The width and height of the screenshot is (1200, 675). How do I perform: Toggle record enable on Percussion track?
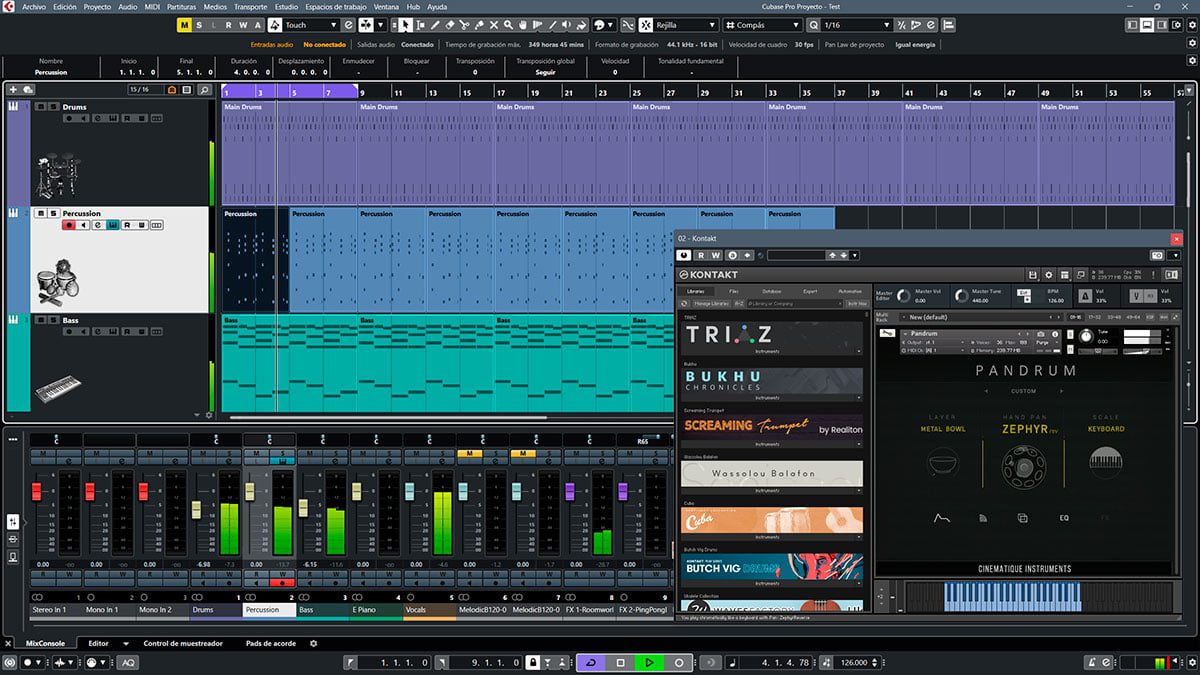(69, 226)
